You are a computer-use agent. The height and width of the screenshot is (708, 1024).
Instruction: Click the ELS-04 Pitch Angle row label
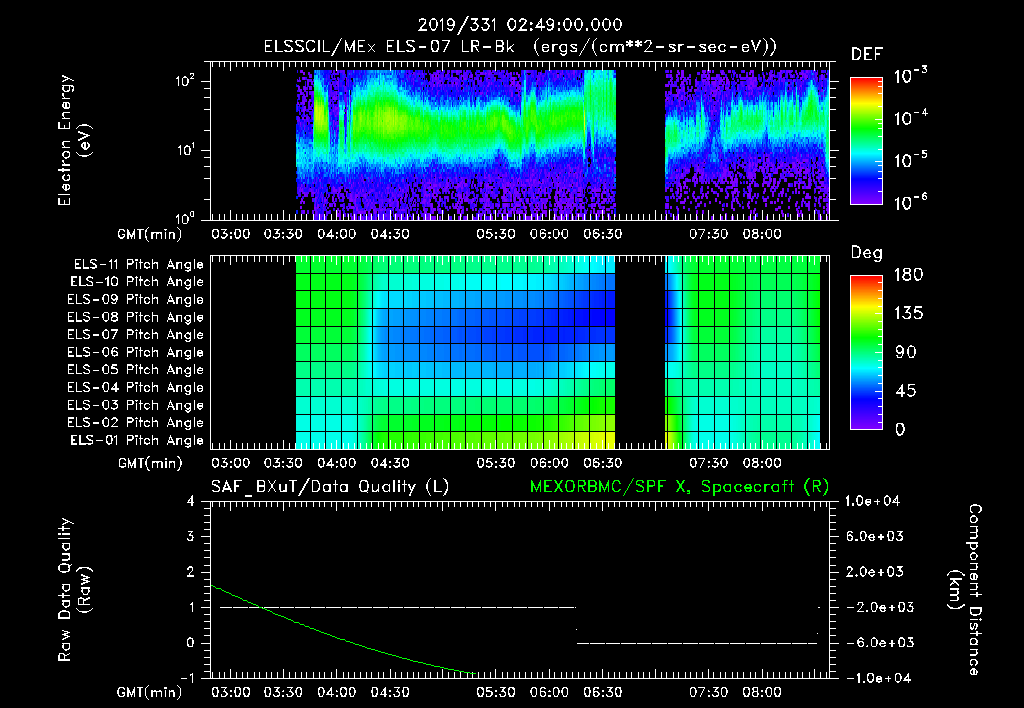coord(135,388)
